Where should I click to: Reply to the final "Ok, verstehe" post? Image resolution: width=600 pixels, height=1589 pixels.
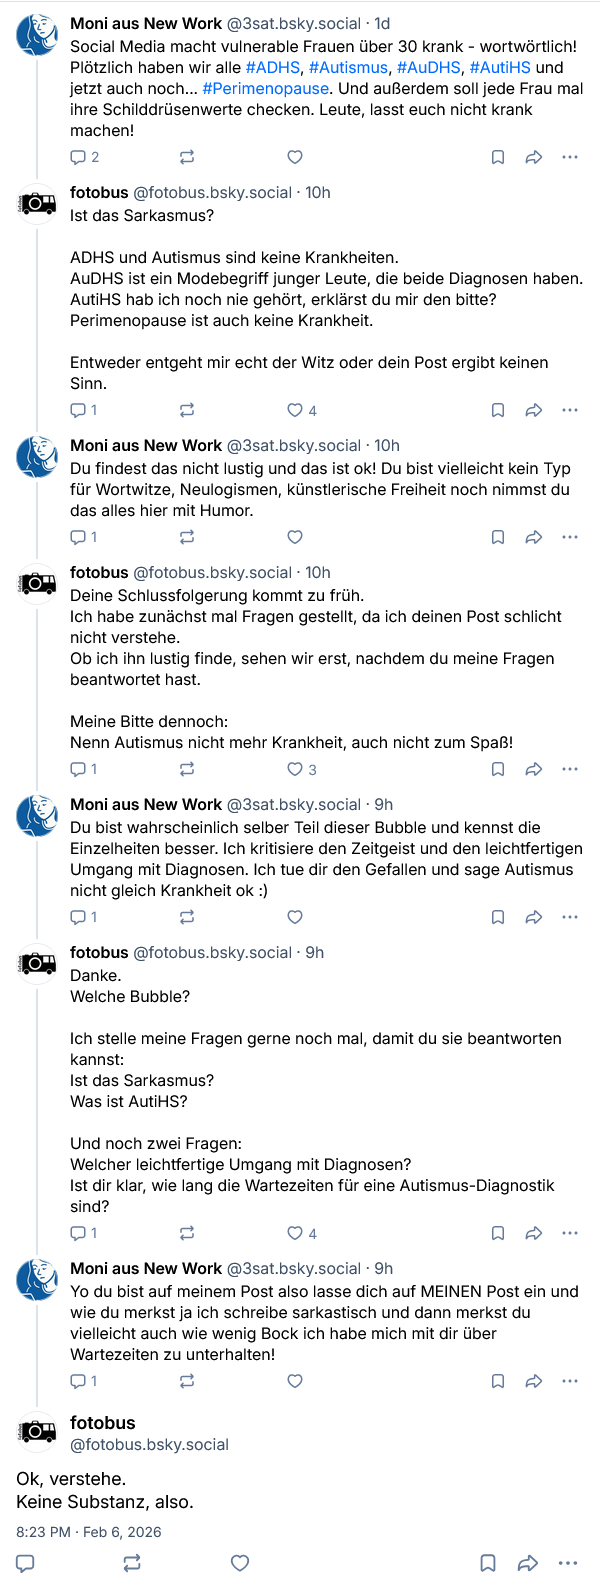(26, 1563)
